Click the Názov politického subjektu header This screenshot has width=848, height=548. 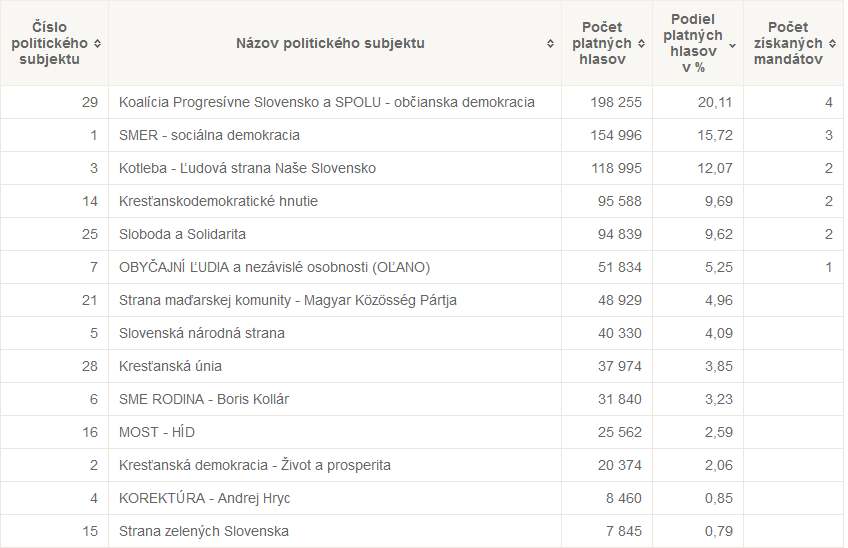pyautogui.click(x=330, y=43)
